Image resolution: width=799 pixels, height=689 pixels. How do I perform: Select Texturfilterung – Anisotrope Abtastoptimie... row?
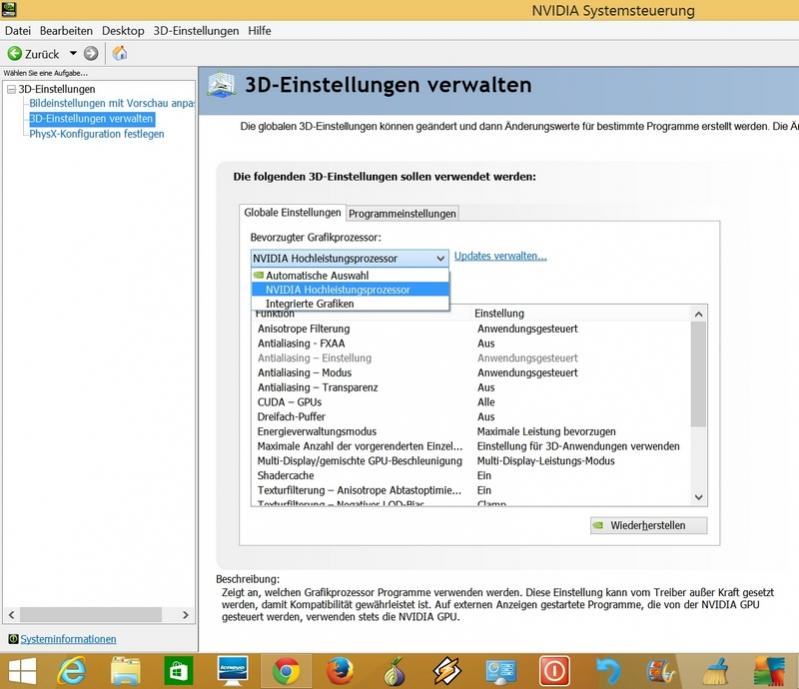(471, 490)
